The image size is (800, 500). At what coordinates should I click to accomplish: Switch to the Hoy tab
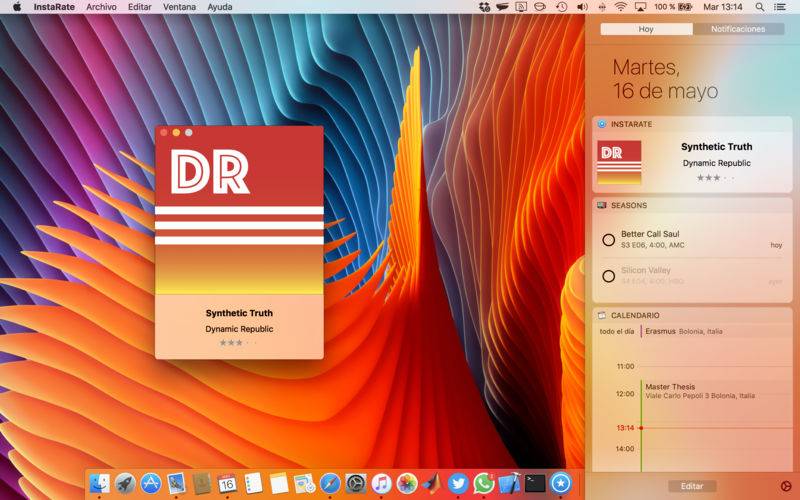pyautogui.click(x=646, y=29)
